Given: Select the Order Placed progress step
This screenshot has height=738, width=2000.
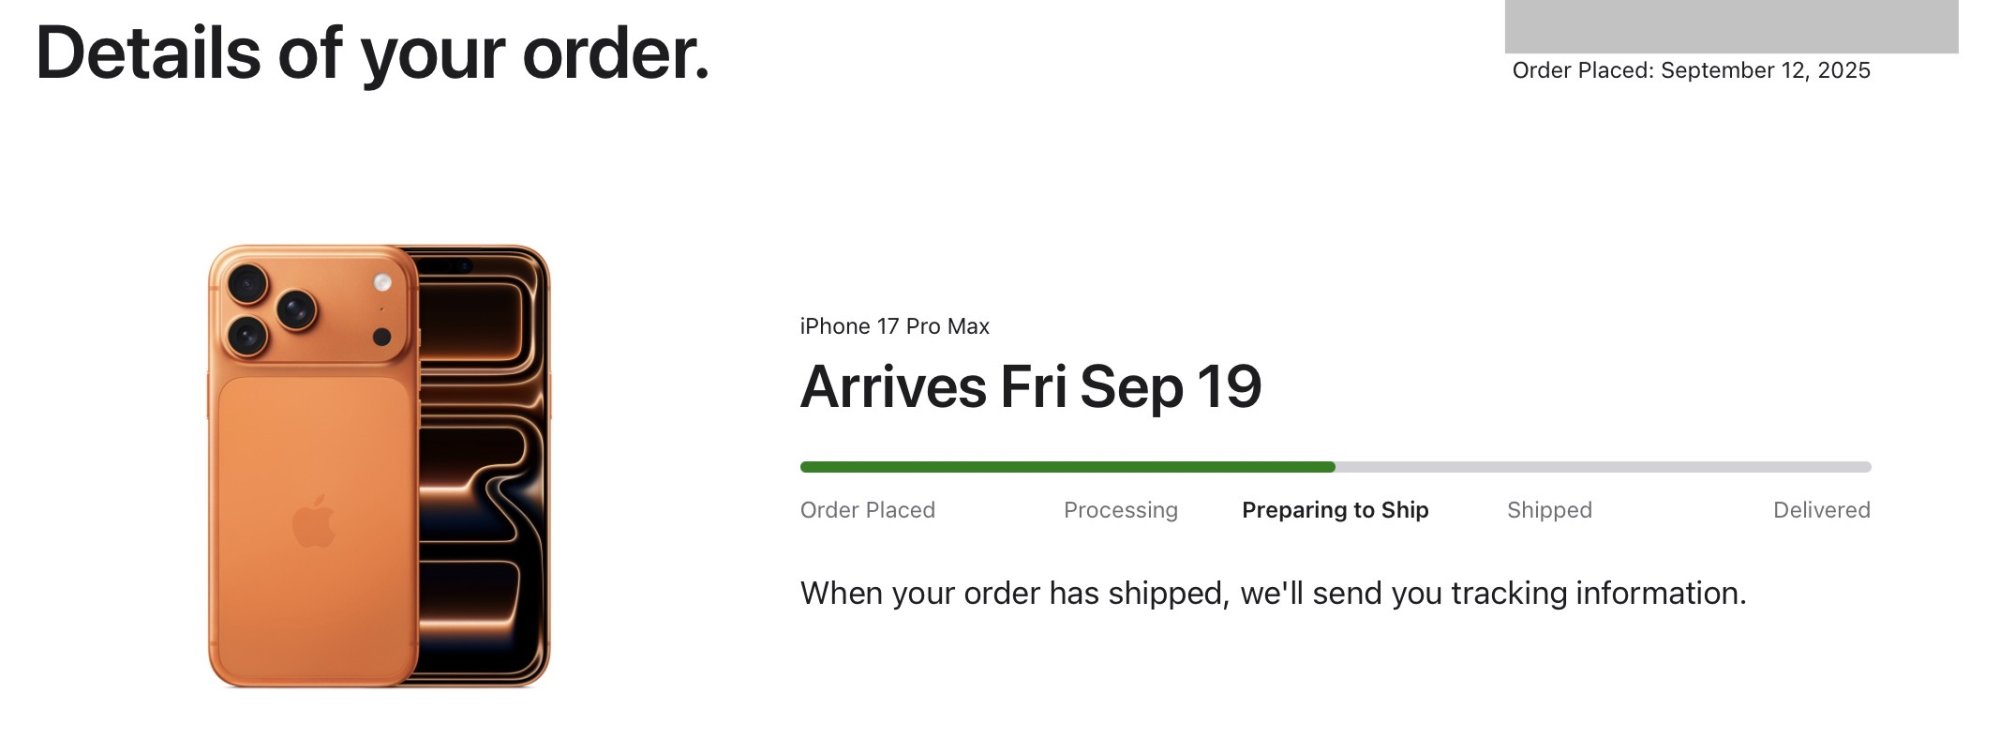Looking at the screenshot, I should 867,510.
